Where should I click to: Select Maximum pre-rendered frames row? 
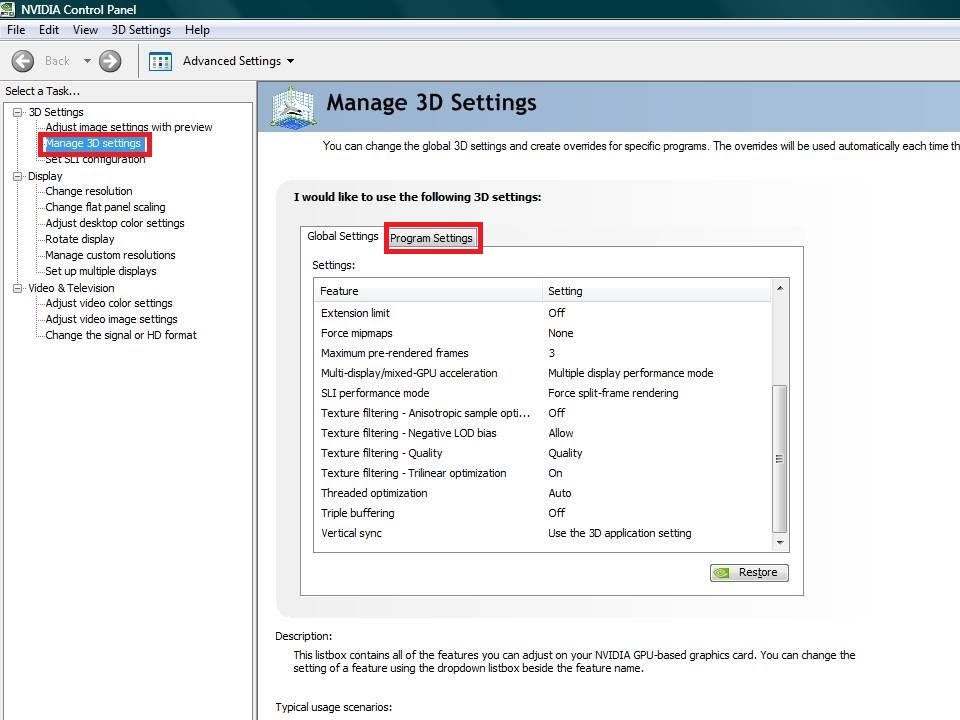click(x=543, y=353)
